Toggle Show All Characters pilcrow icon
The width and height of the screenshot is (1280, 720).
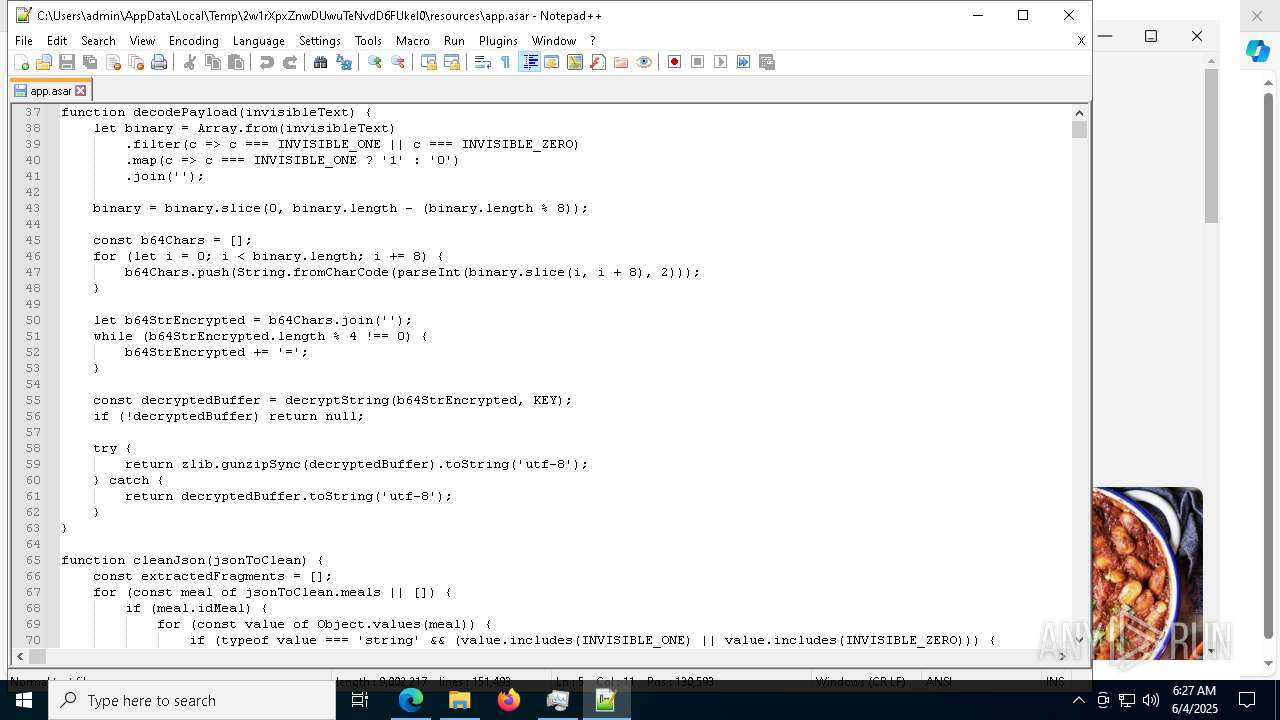click(x=506, y=62)
